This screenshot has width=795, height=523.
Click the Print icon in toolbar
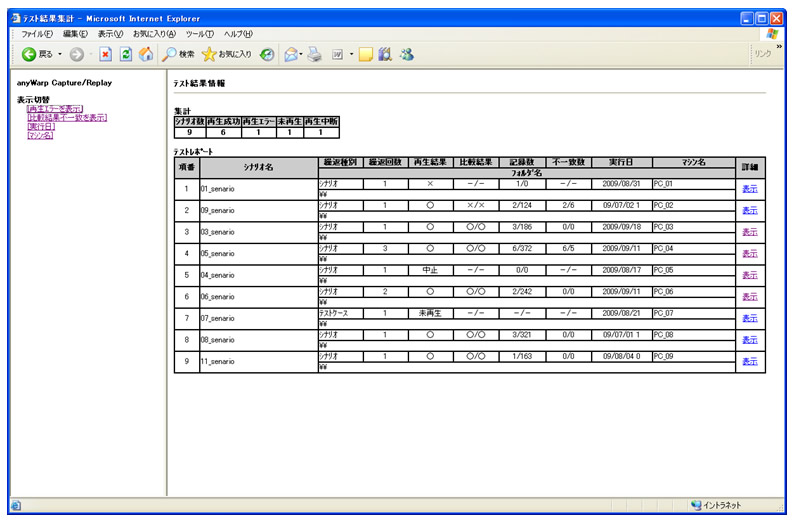coord(315,54)
